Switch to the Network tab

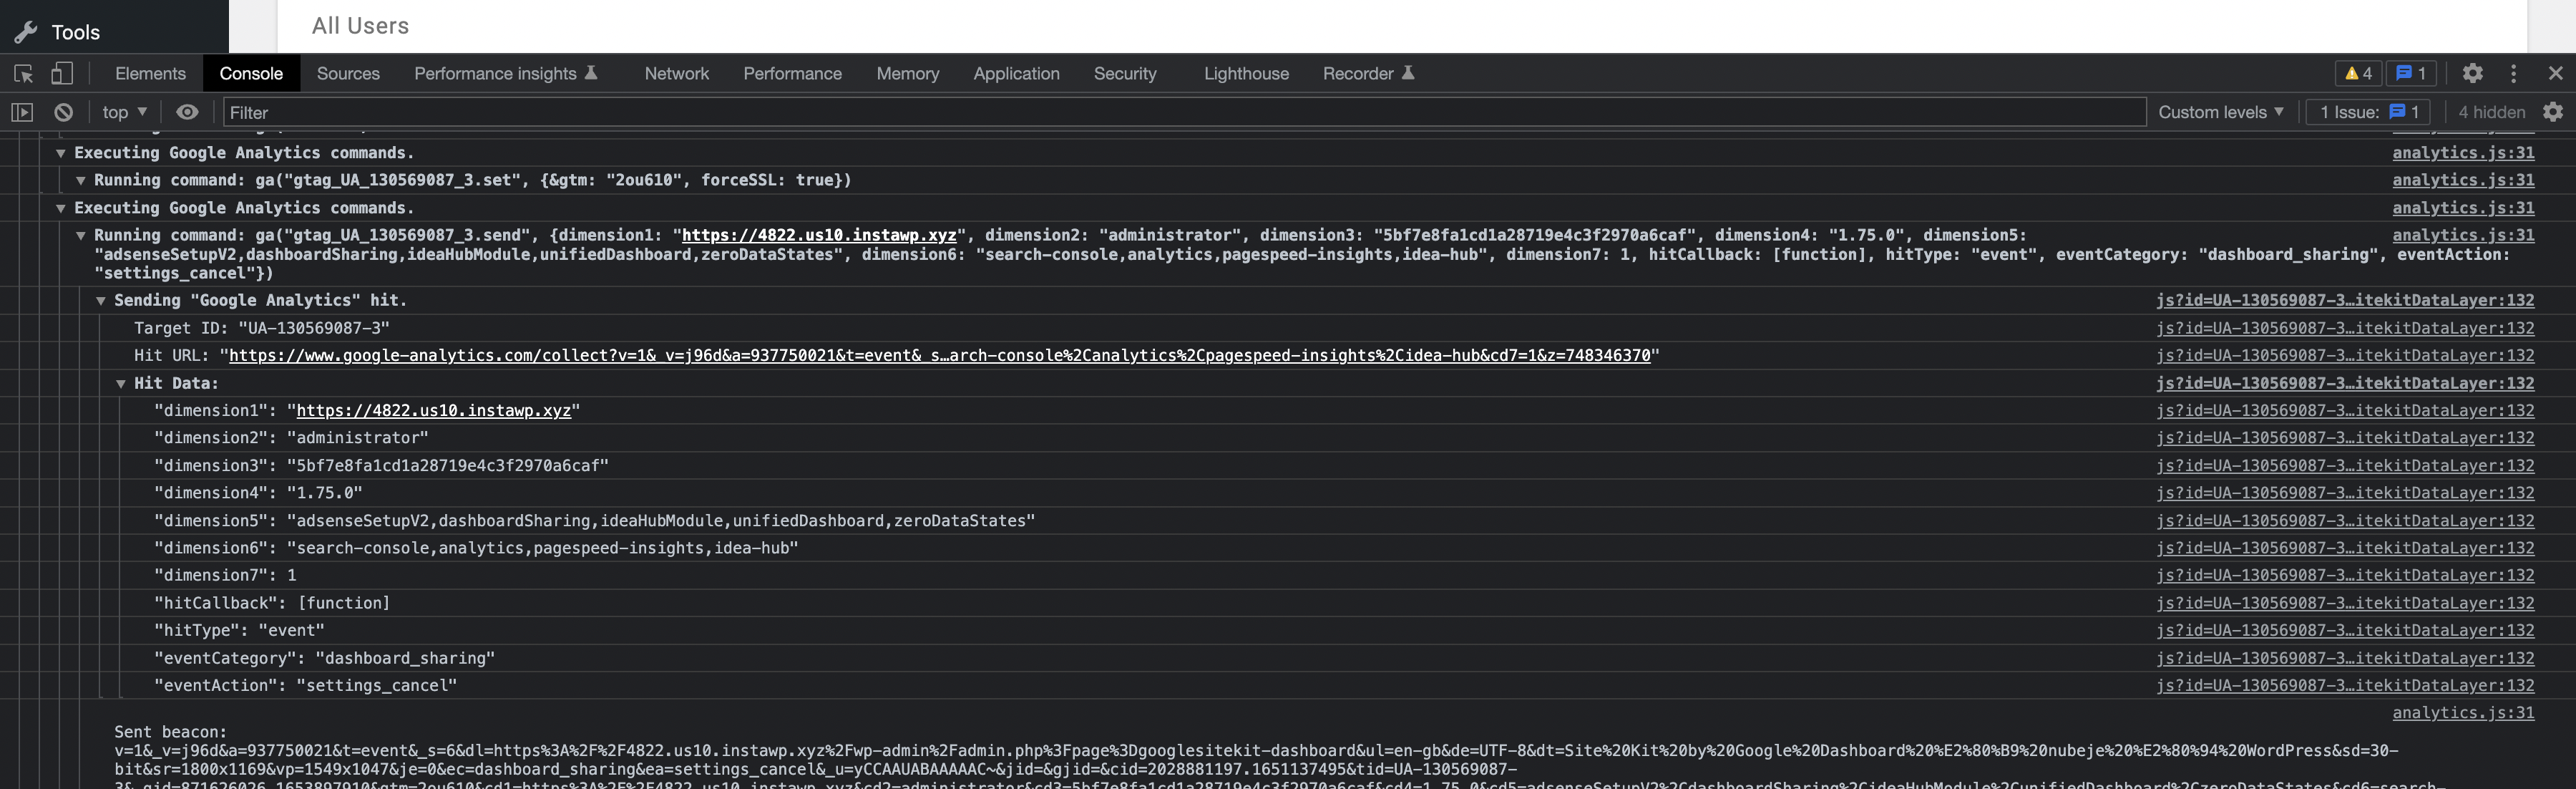[677, 73]
